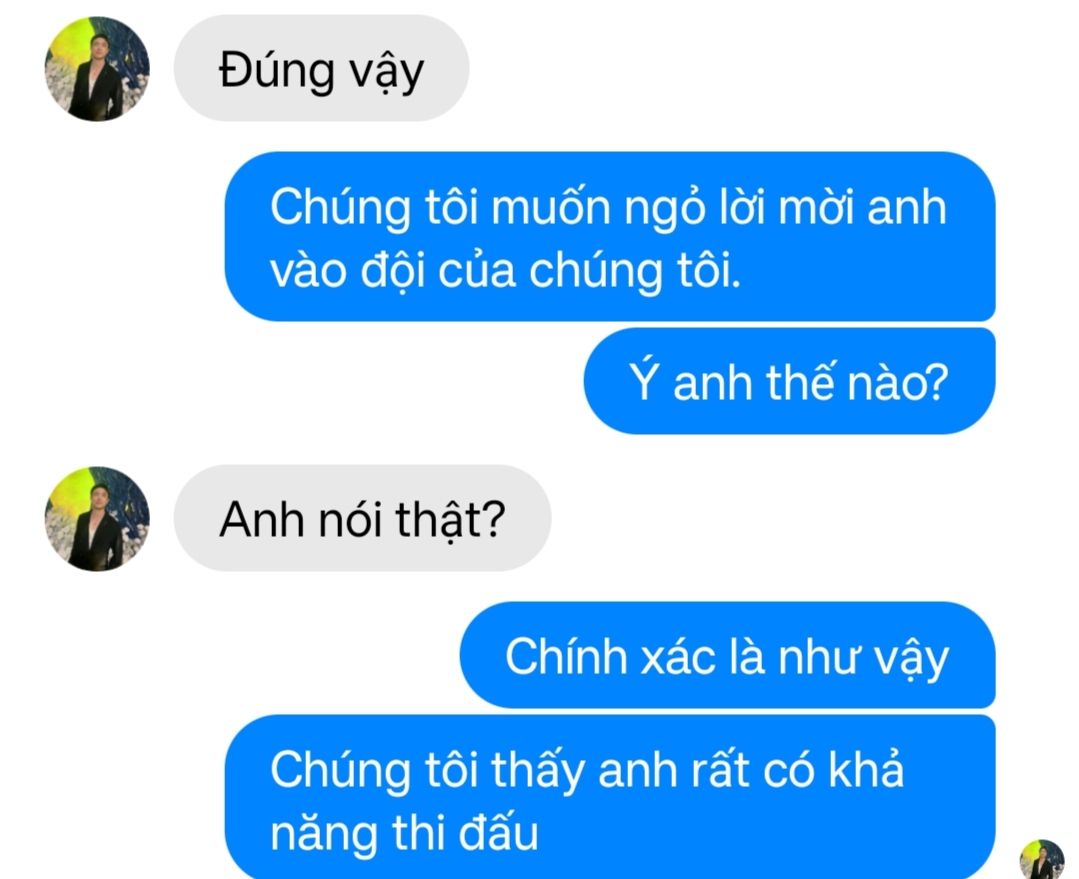Tap the profile picture next to "Anh nói thật?"

[x=97, y=518]
